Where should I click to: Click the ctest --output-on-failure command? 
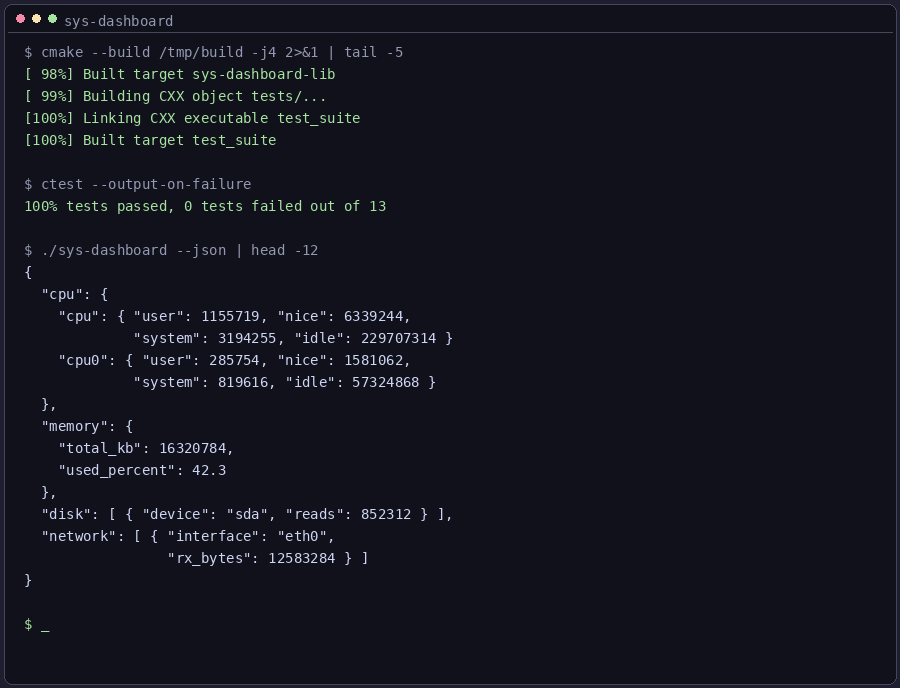pyautogui.click(x=138, y=184)
